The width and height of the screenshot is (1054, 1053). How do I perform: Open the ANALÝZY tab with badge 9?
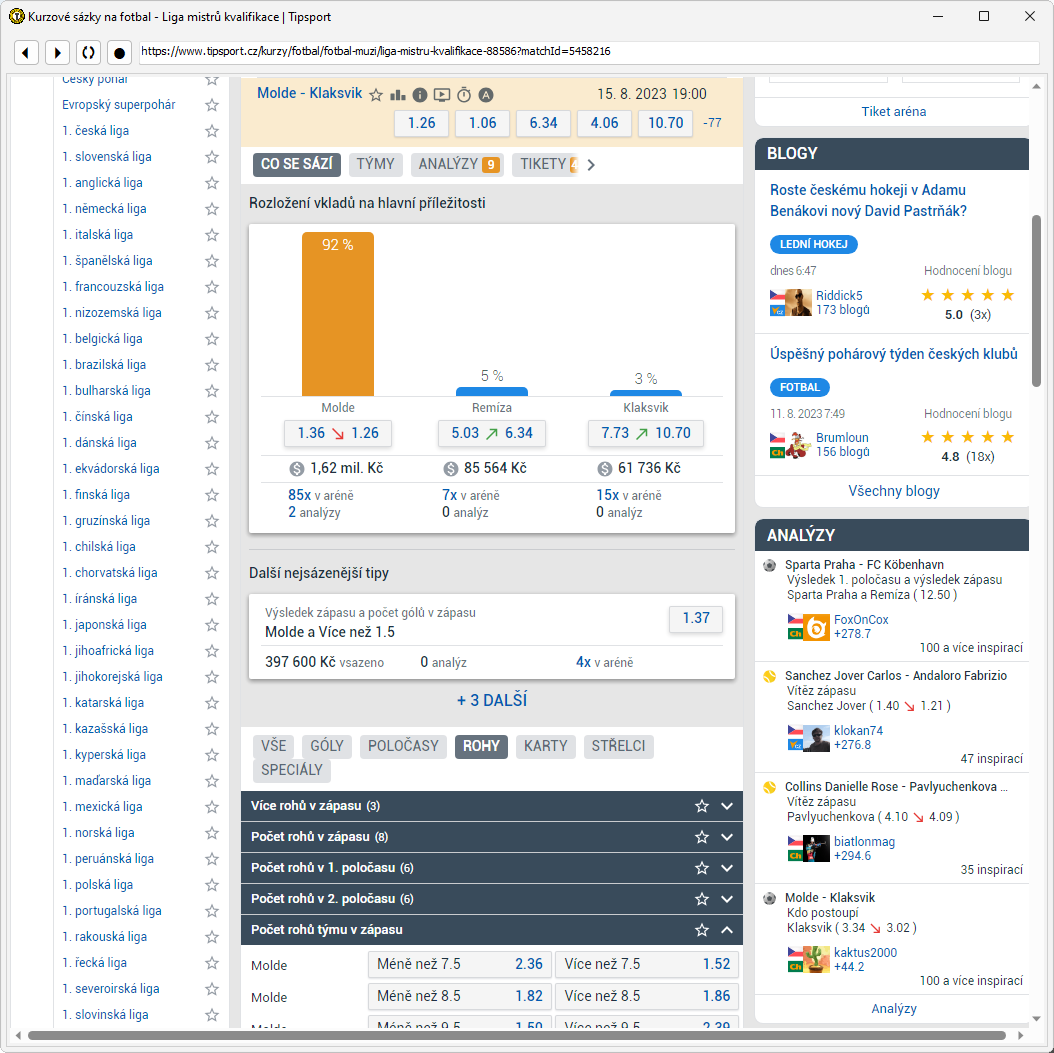tap(458, 164)
